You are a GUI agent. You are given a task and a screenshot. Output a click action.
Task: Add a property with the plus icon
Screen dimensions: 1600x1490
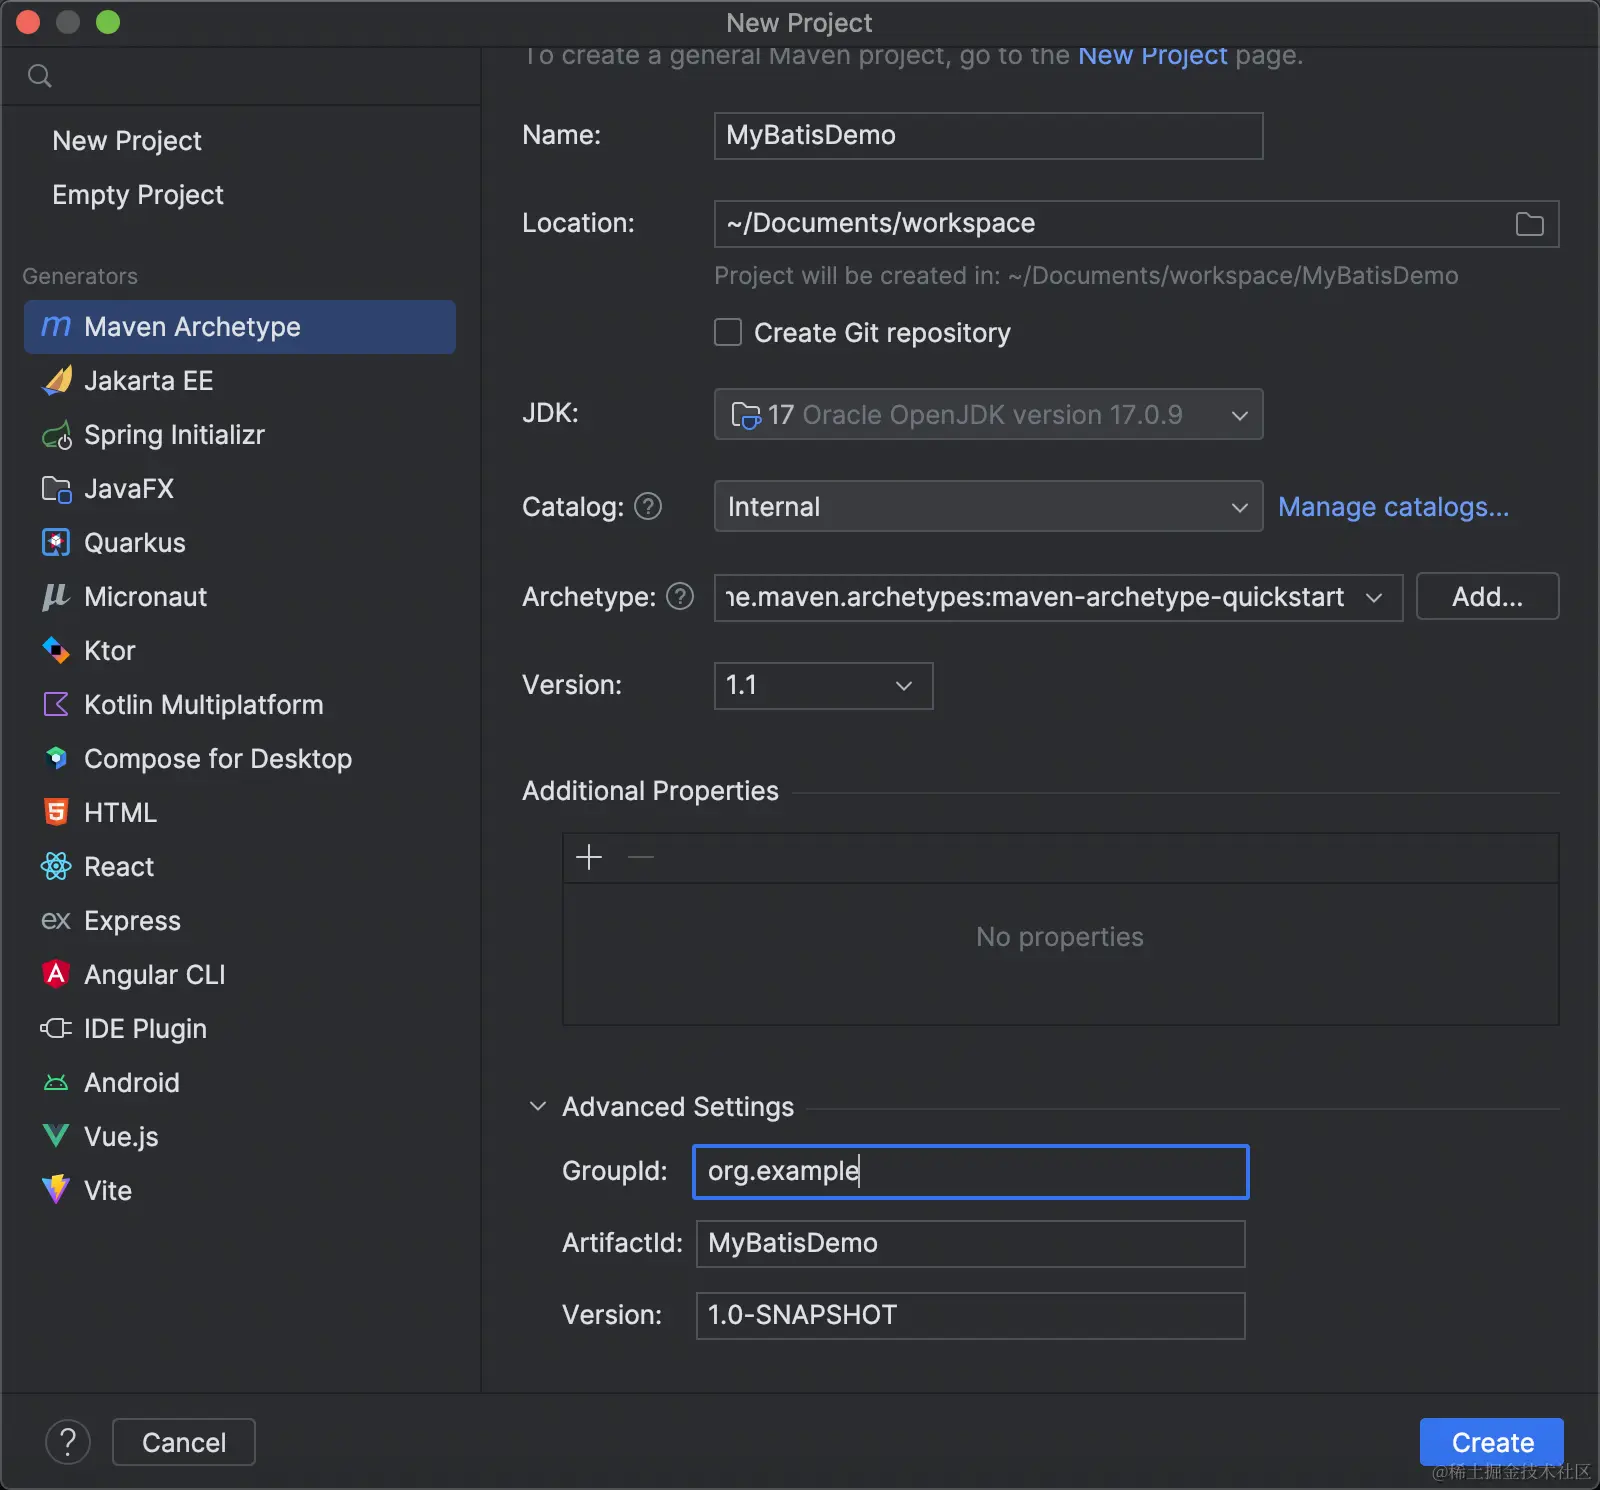point(589,857)
